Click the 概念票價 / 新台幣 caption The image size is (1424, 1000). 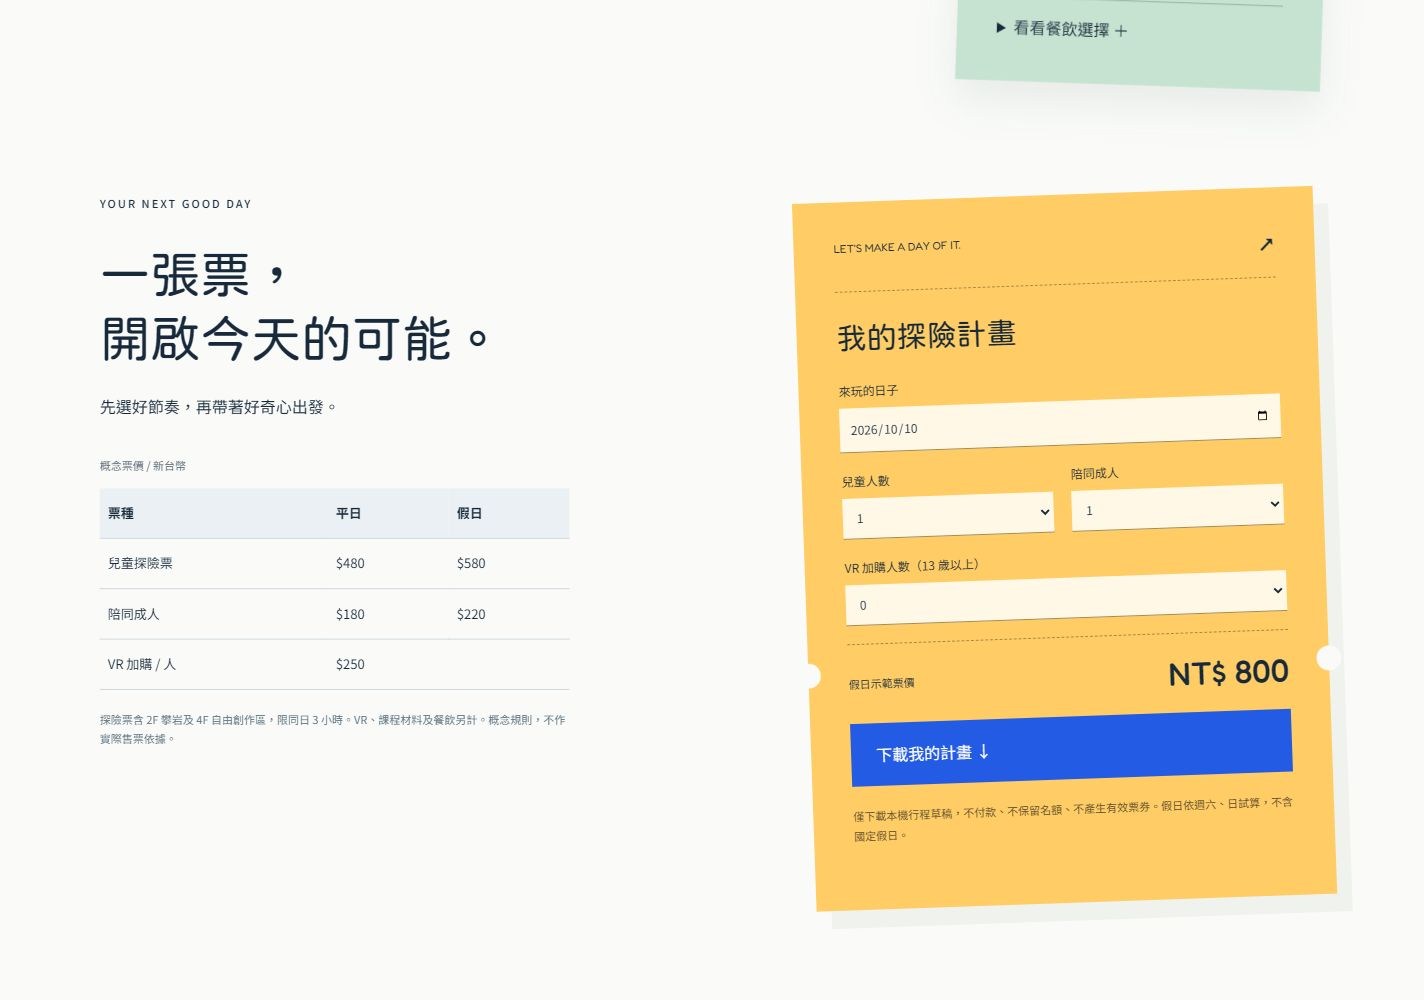pyautogui.click(x=143, y=466)
